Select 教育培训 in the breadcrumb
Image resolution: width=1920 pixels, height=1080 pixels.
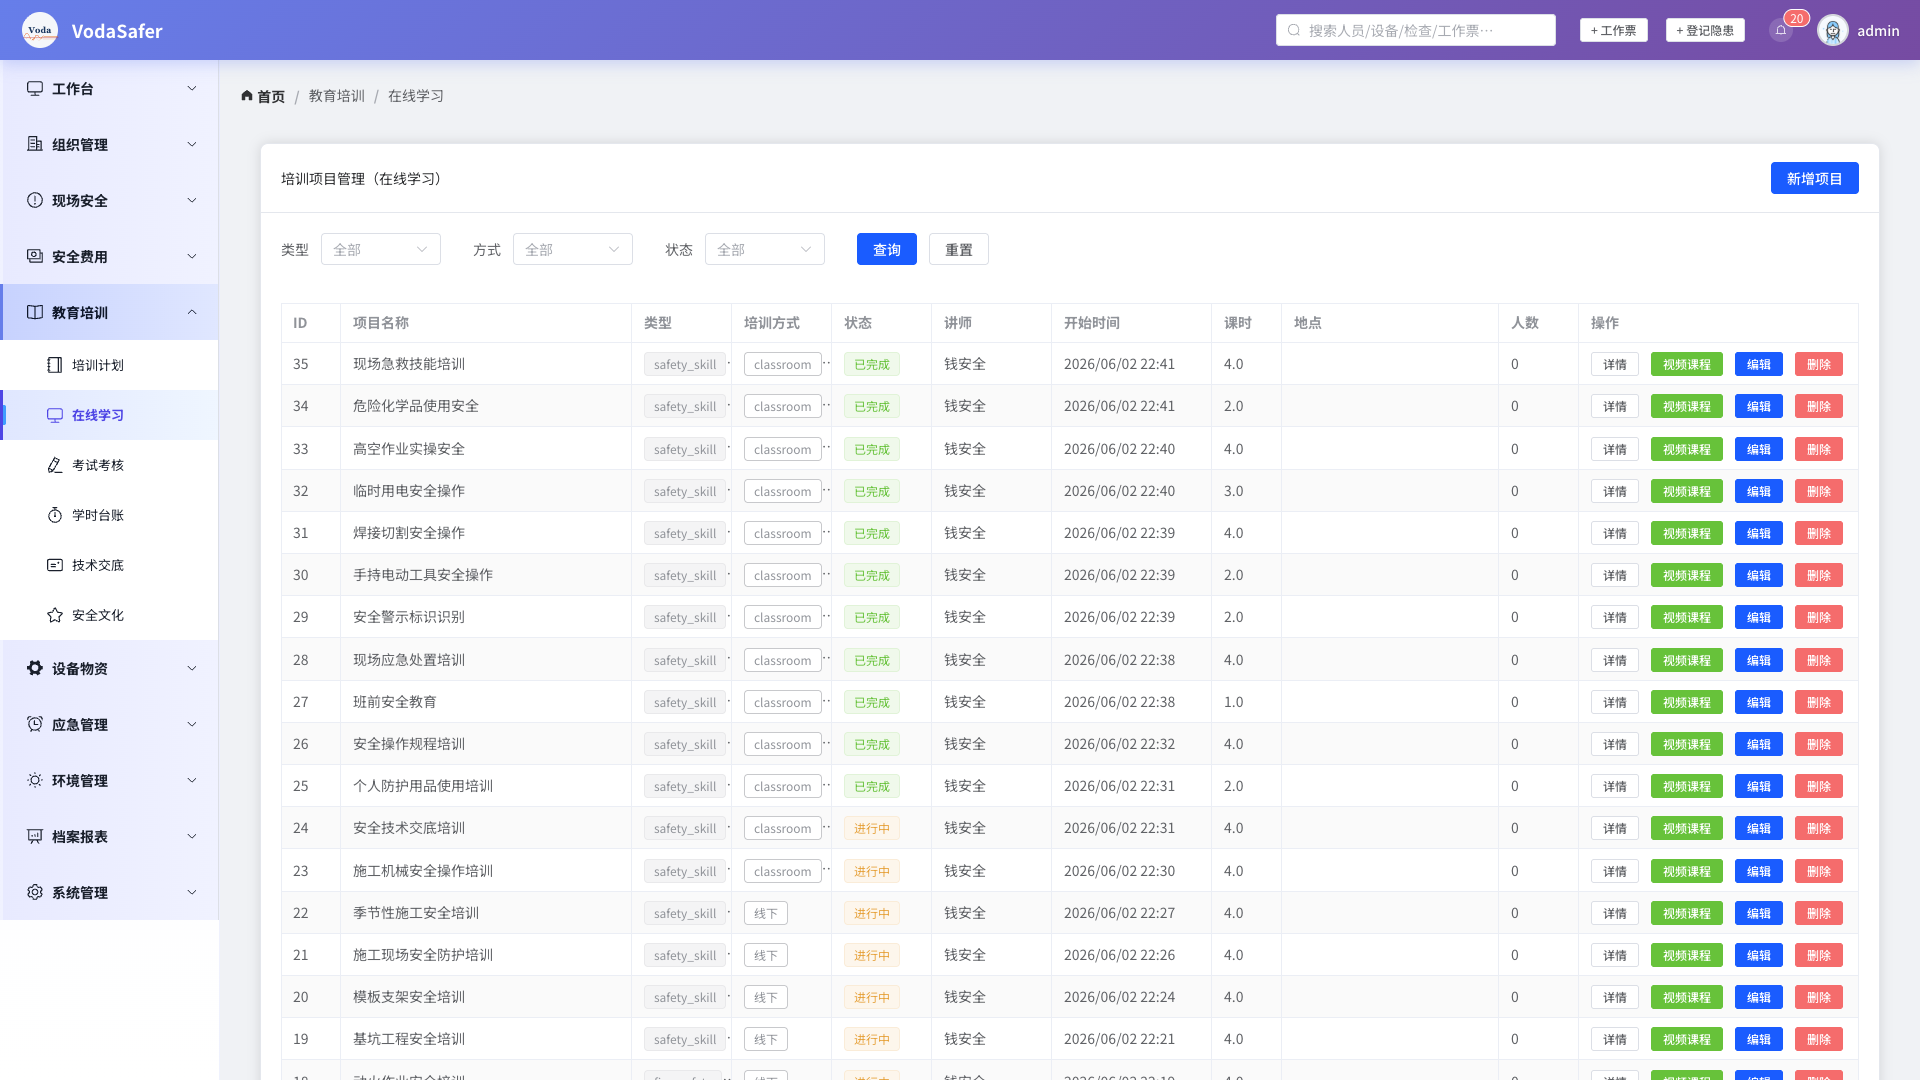pyautogui.click(x=337, y=96)
